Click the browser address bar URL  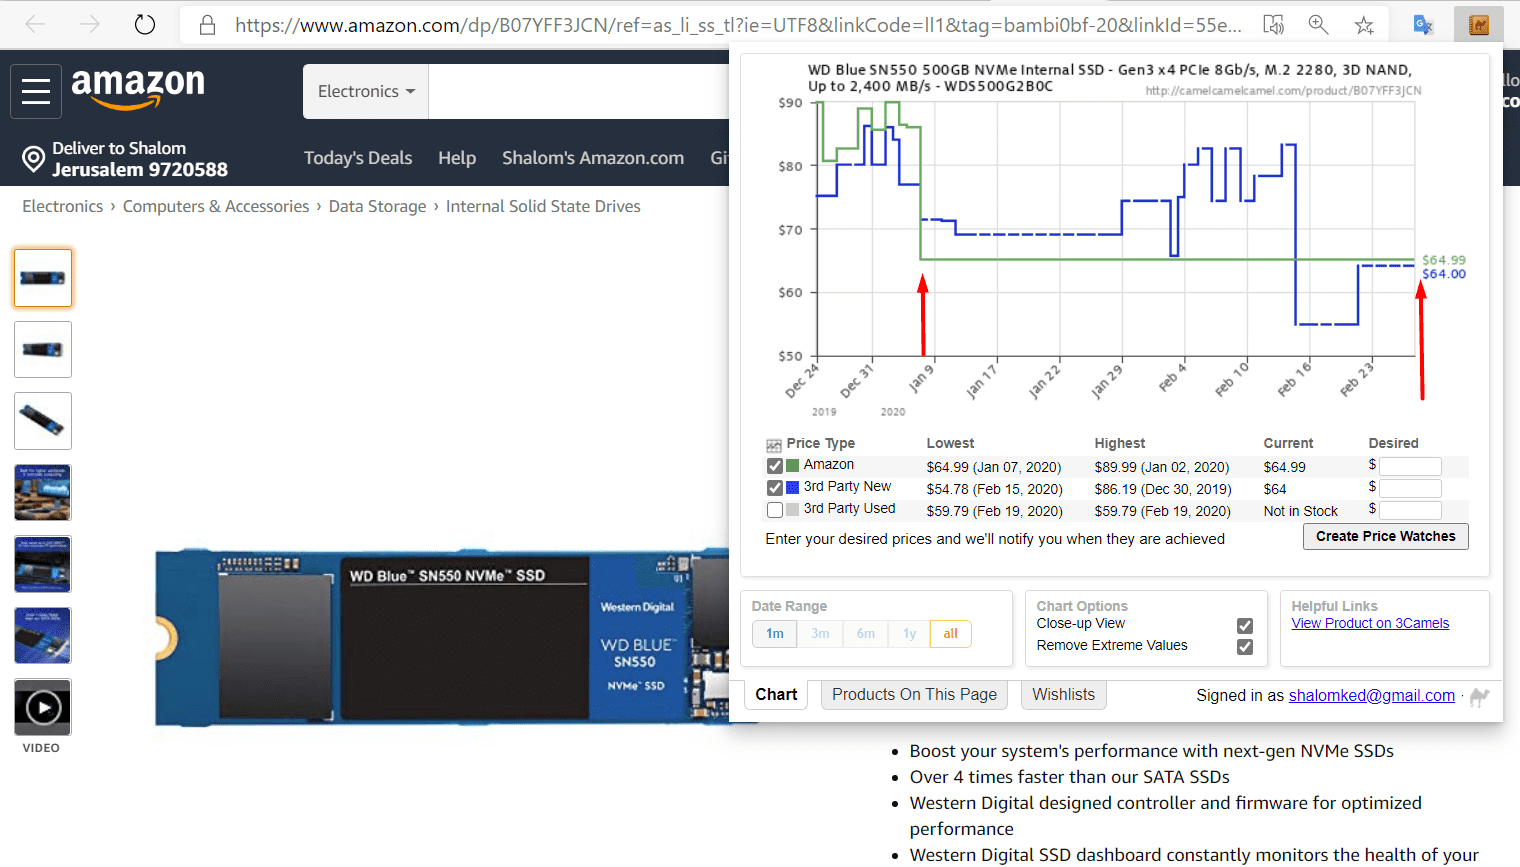738,25
